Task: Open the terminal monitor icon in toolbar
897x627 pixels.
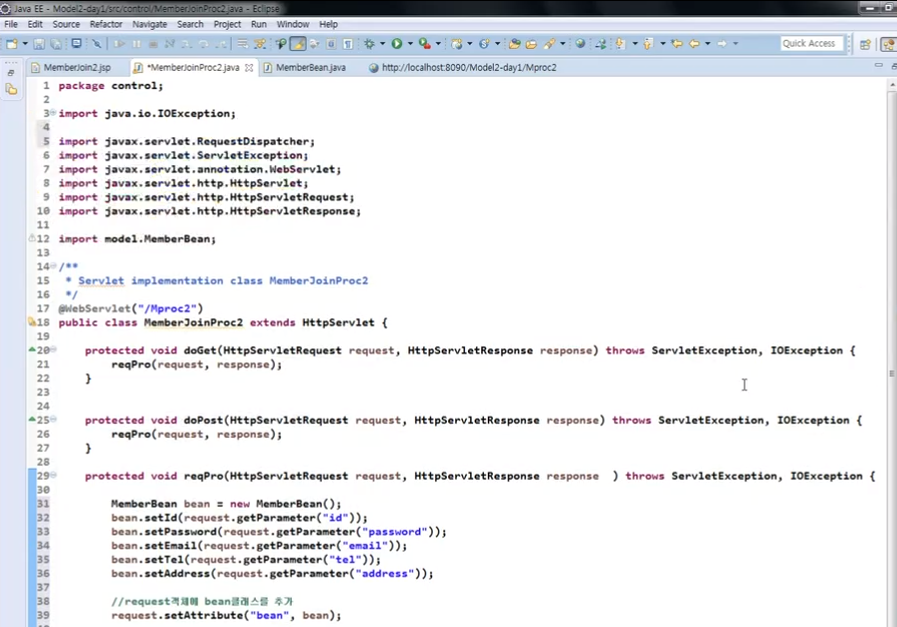Action: 76,43
